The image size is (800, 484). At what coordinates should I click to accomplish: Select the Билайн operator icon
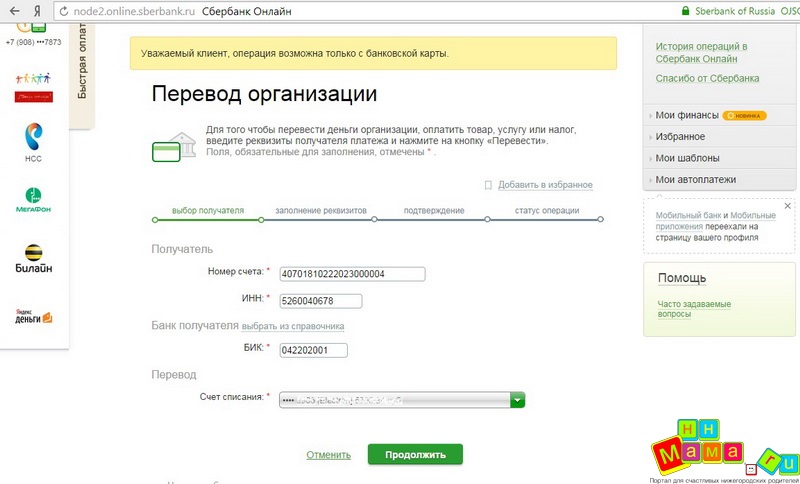click(34, 259)
